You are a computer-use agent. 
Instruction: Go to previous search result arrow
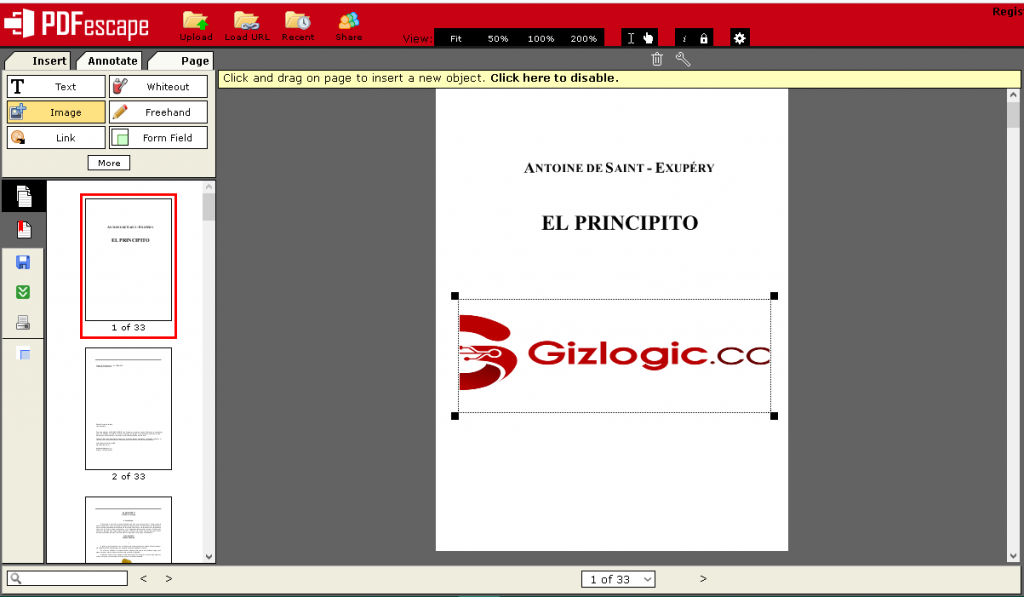(144, 579)
